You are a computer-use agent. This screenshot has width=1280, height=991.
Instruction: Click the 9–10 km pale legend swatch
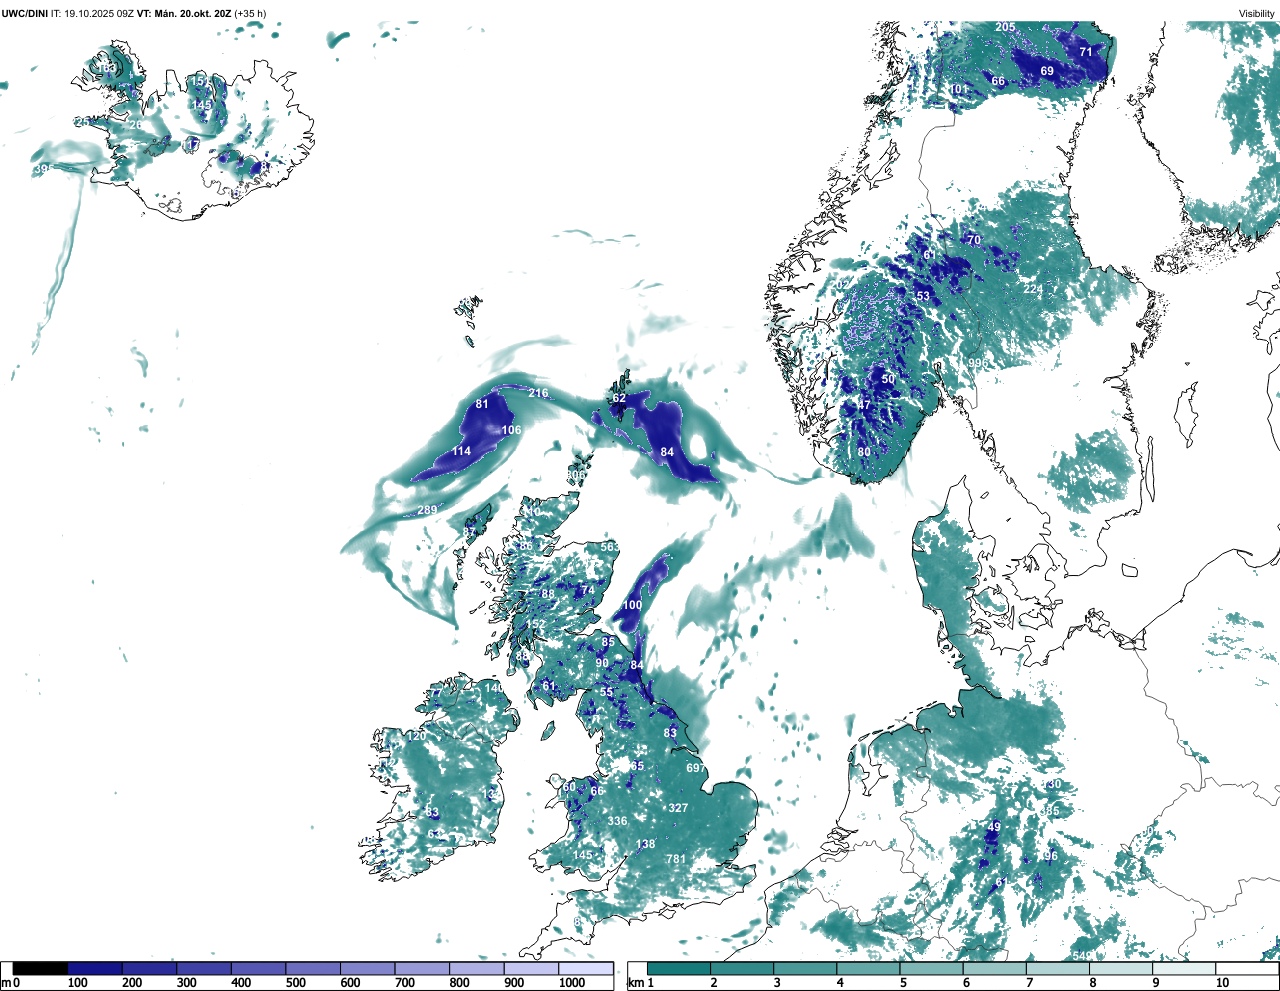[1184, 969]
